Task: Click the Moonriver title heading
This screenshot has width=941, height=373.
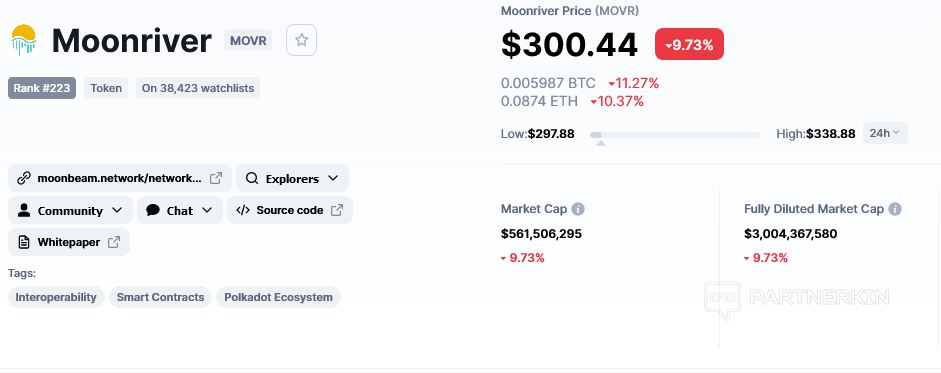Action: (131, 41)
